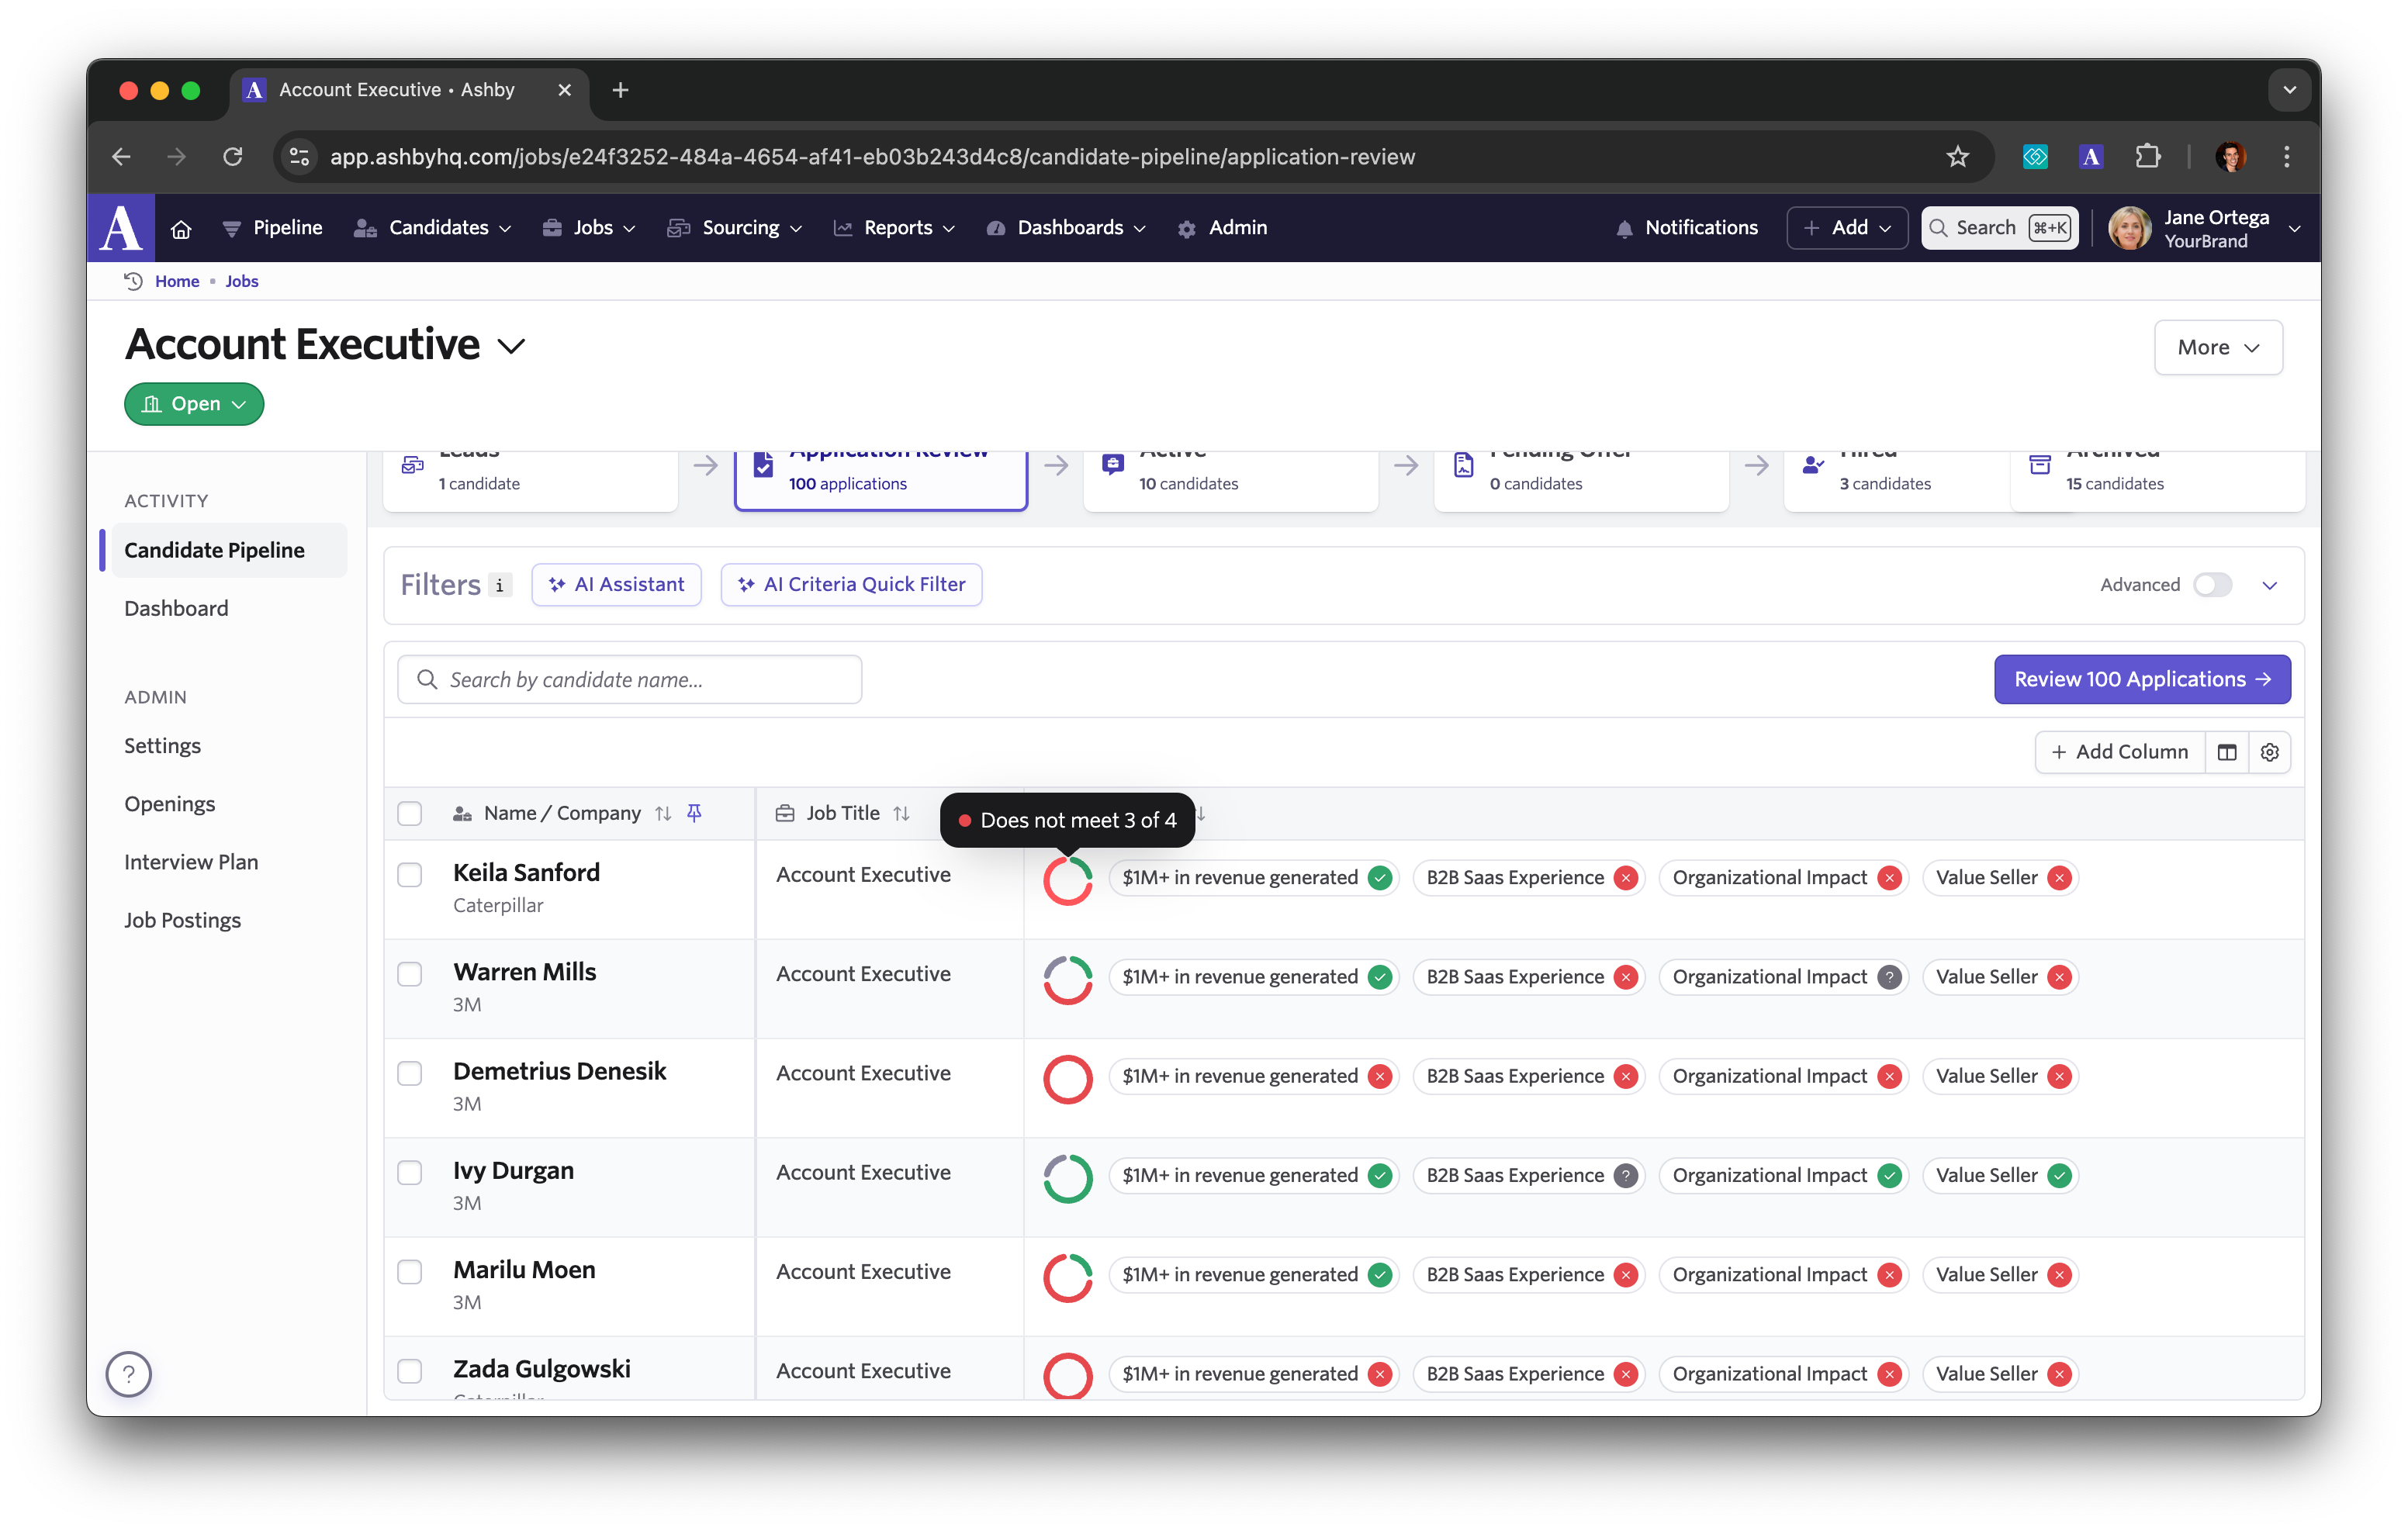
Task: Open the help question mark bubble
Action: 129,1374
